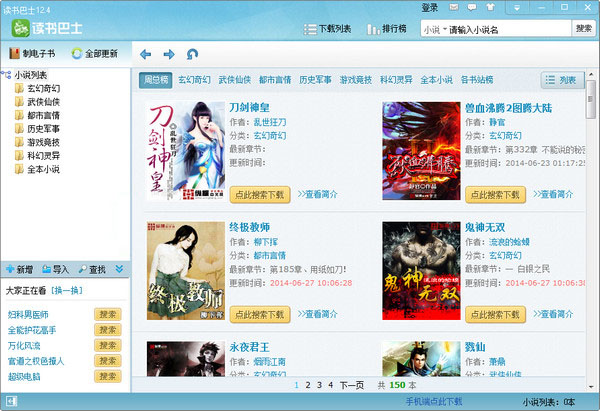Toggle 列表 list view button
This screenshot has width=600, height=411.
pyautogui.click(x=562, y=80)
